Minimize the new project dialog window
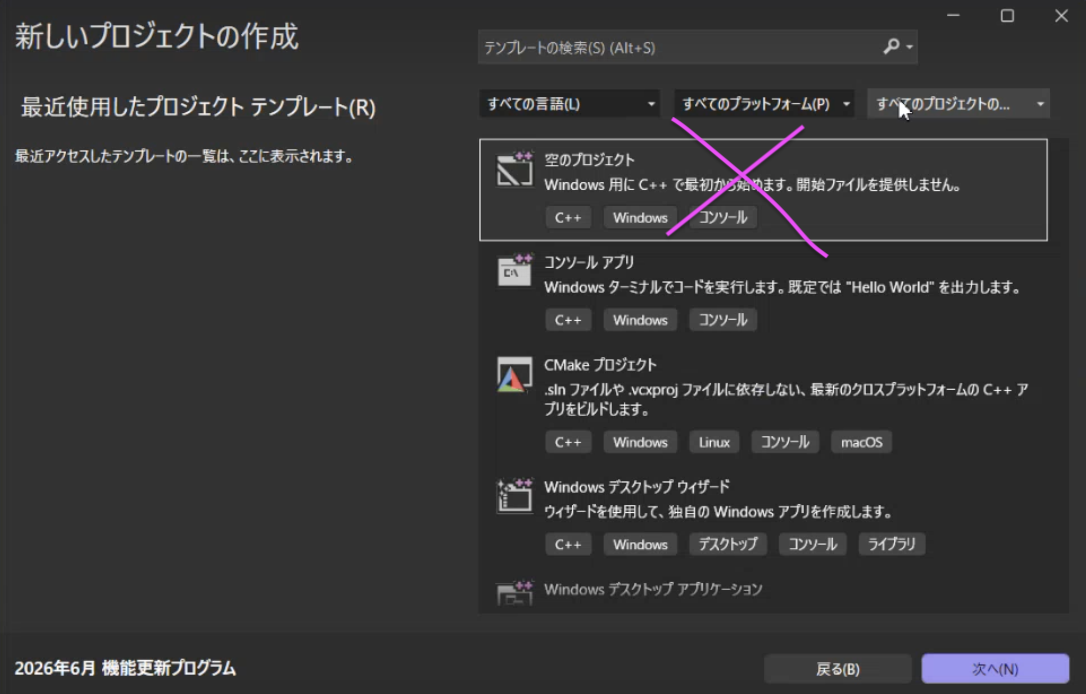This screenshot has width=1086, height=694. (954, 15)
